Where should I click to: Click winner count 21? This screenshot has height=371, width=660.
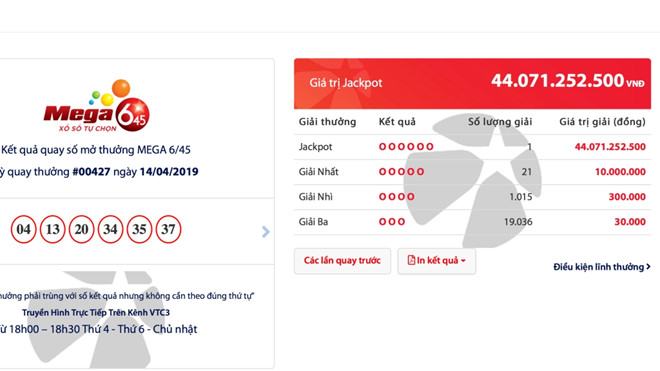[527, 172]
